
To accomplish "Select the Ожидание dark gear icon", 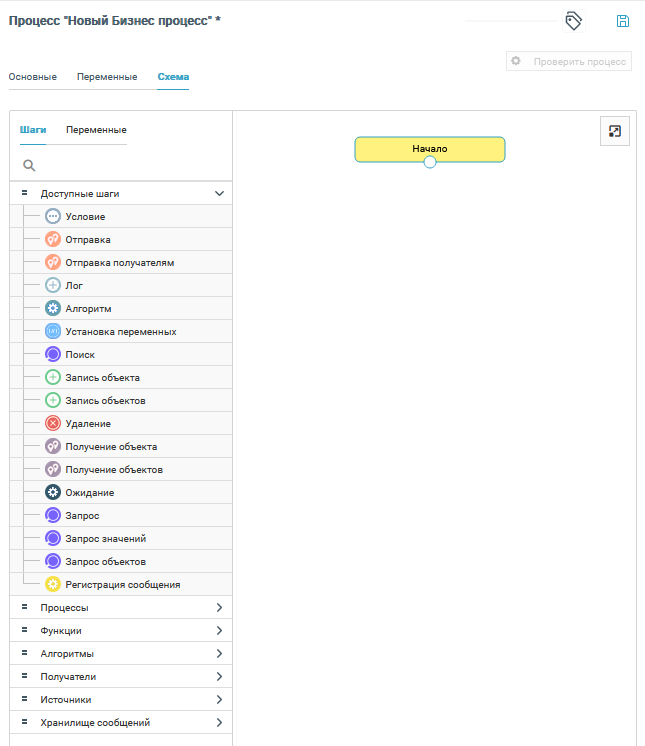I will click(53, 493).
